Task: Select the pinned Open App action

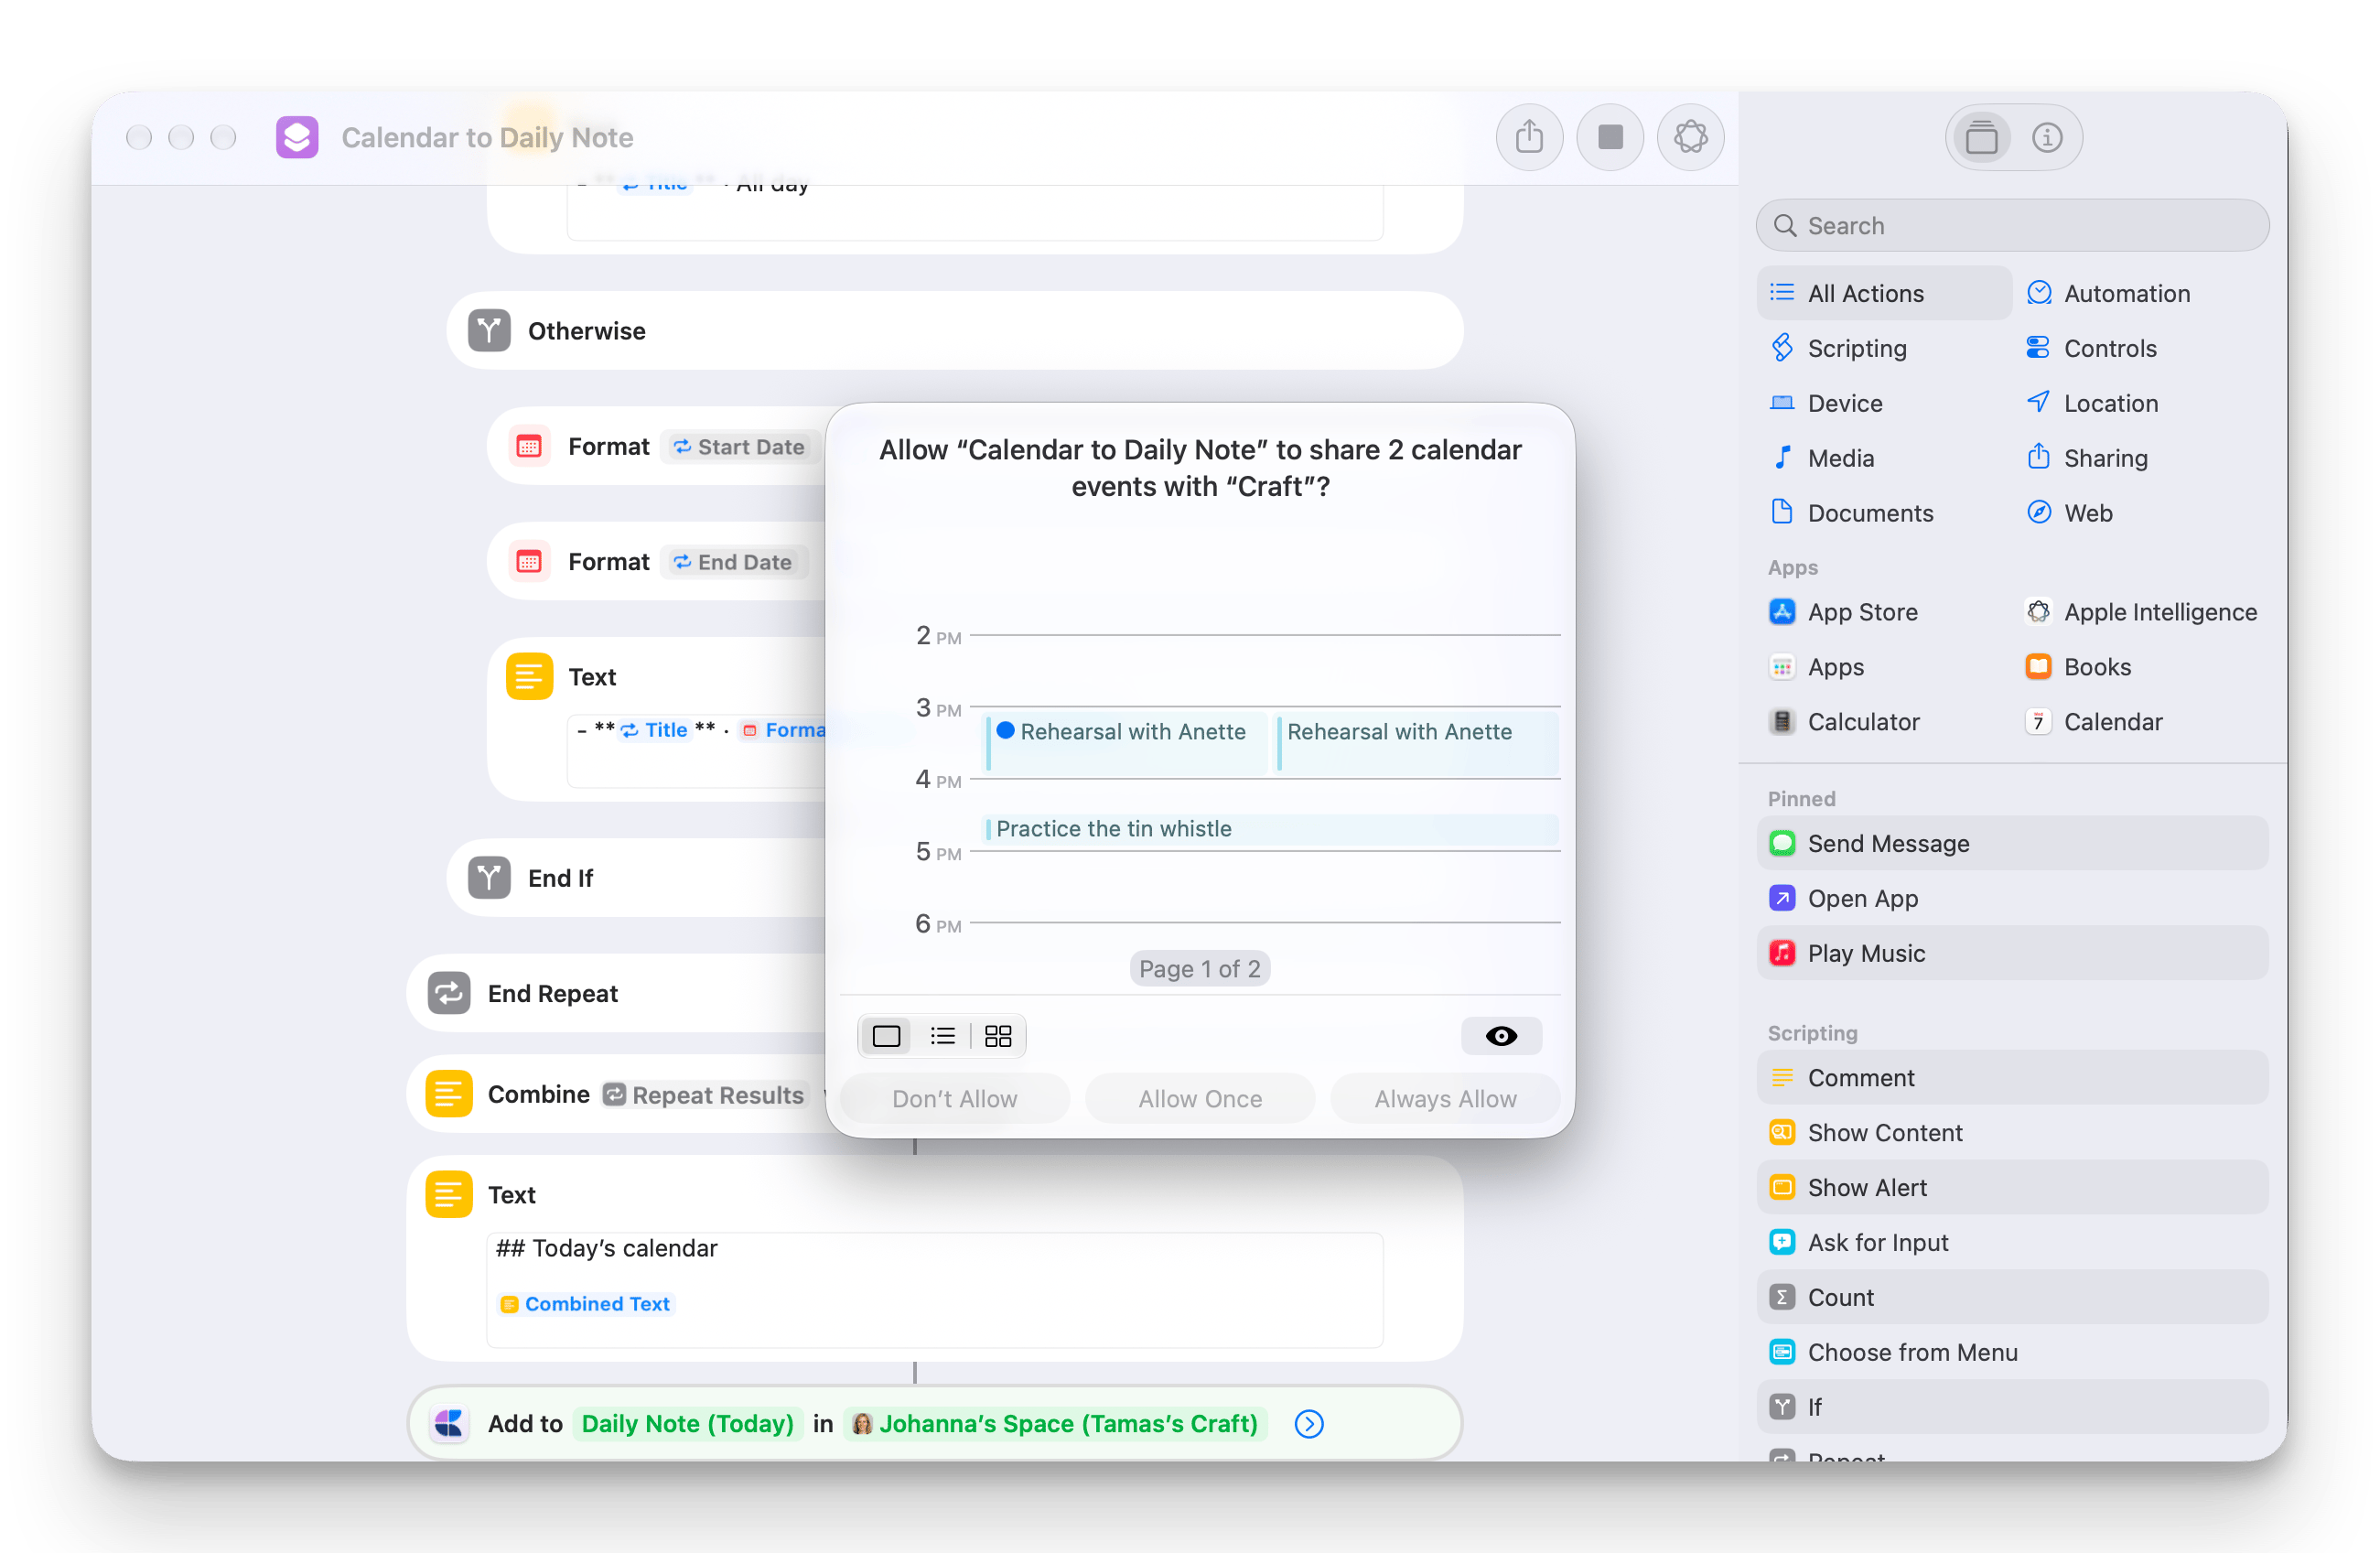Action: tap(2012, 898)
